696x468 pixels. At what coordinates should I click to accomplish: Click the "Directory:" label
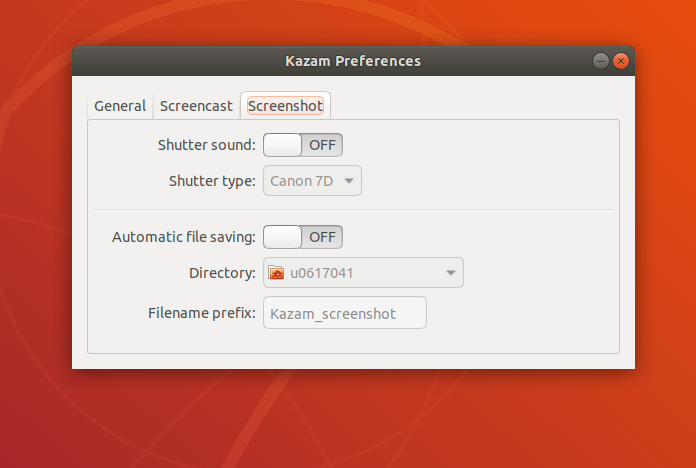point(222,273)
